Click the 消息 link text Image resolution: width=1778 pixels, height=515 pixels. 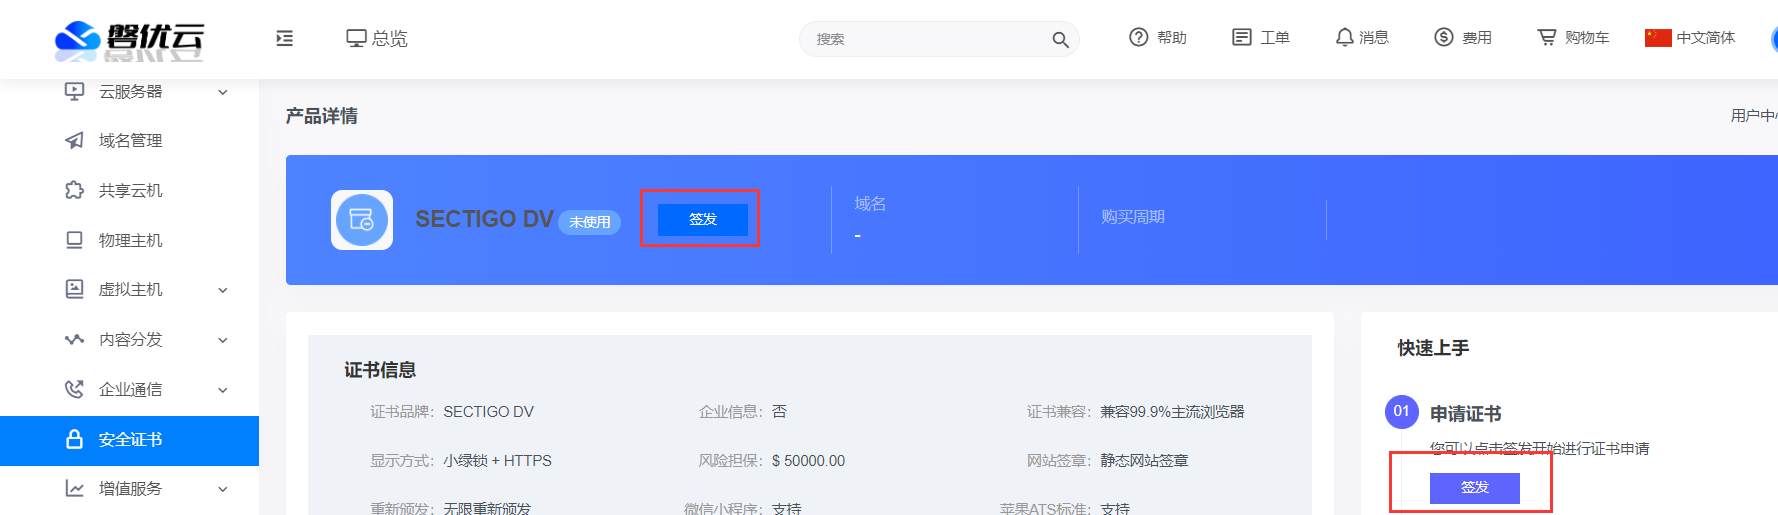(1374, 37)
